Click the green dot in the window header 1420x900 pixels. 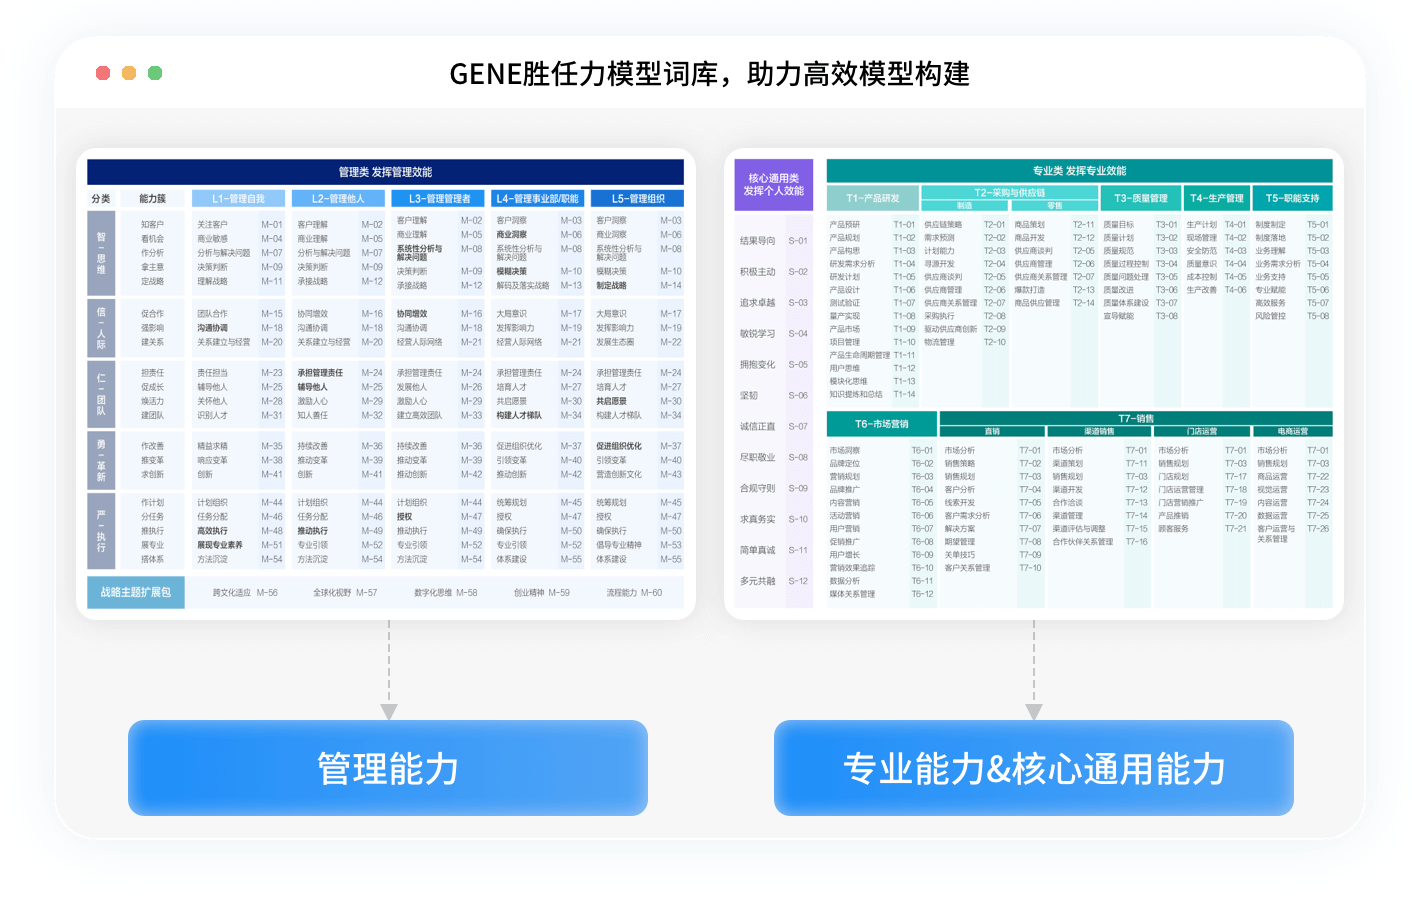[155, 73]
